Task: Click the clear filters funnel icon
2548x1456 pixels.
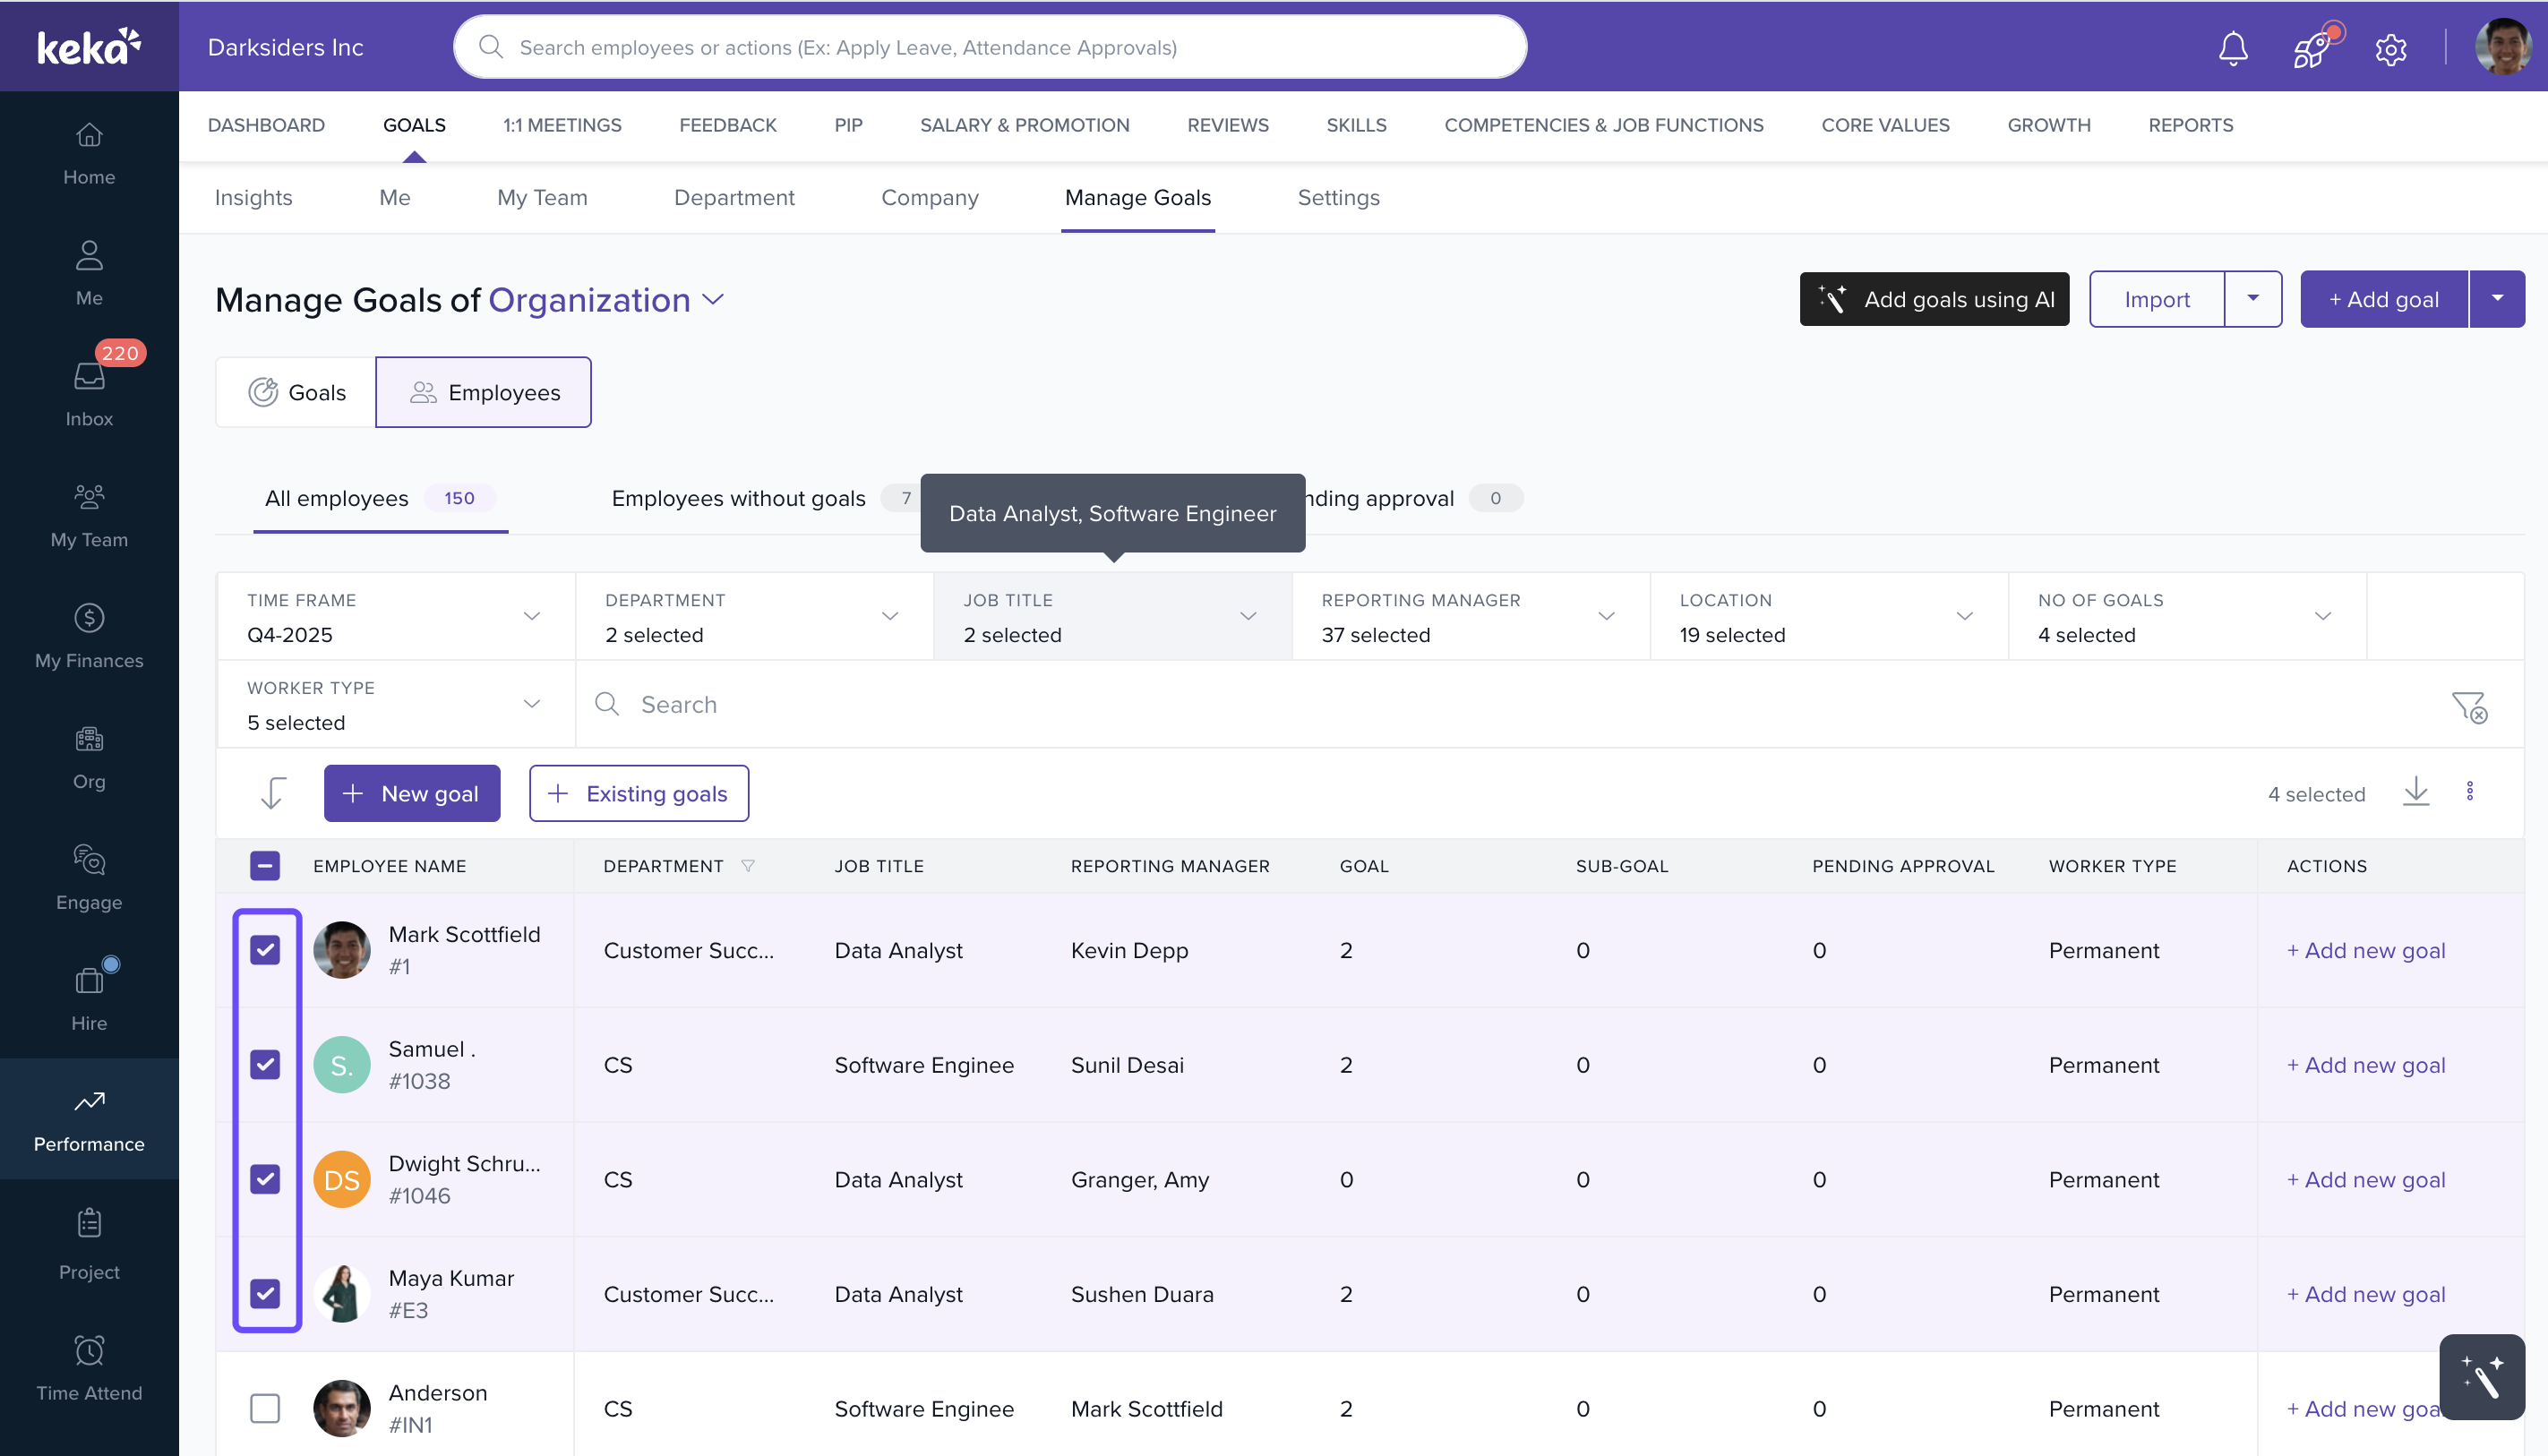Action: [x=2468, y=707]
